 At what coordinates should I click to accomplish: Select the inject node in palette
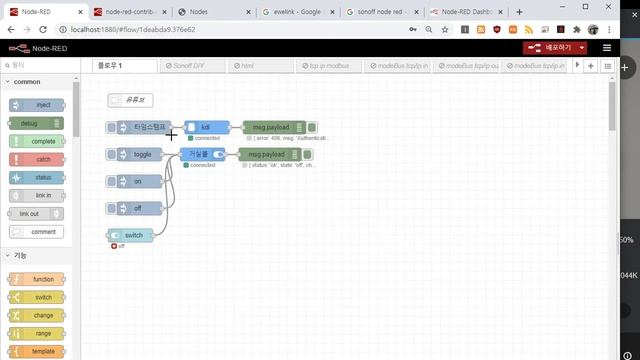click(37, 105)
